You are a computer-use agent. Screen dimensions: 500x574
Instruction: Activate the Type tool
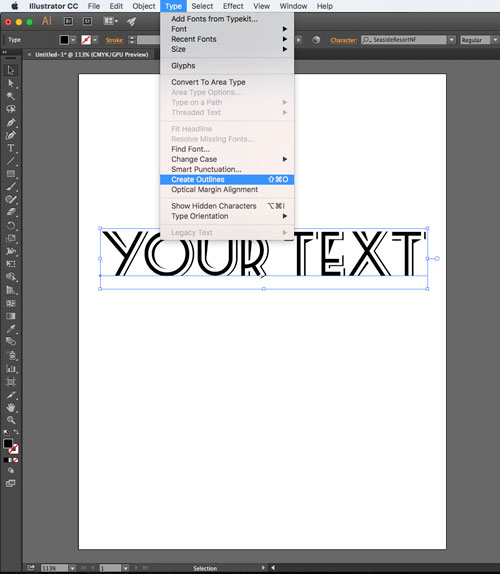point(11,148)
